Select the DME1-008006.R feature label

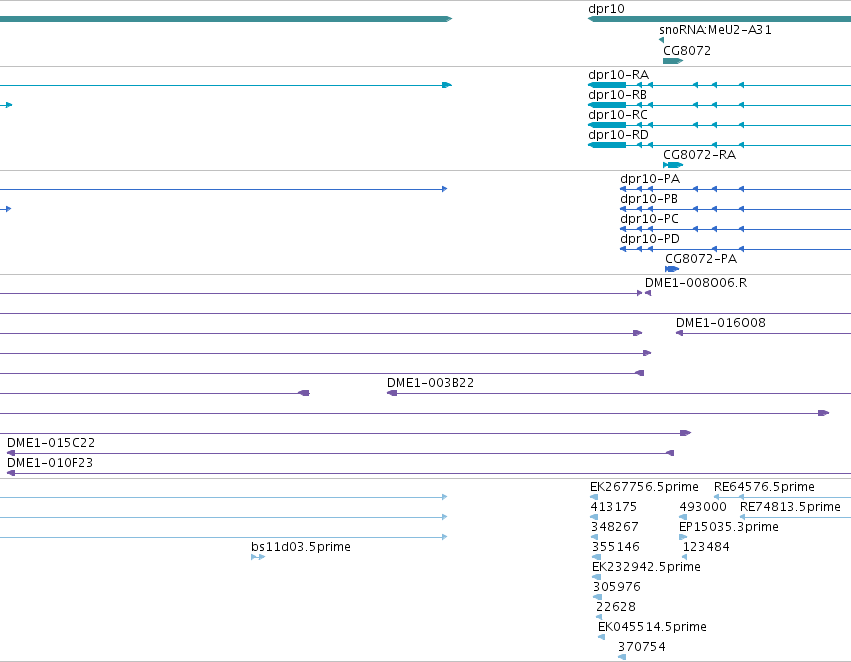pyautogui.click(x=696, y=283)
